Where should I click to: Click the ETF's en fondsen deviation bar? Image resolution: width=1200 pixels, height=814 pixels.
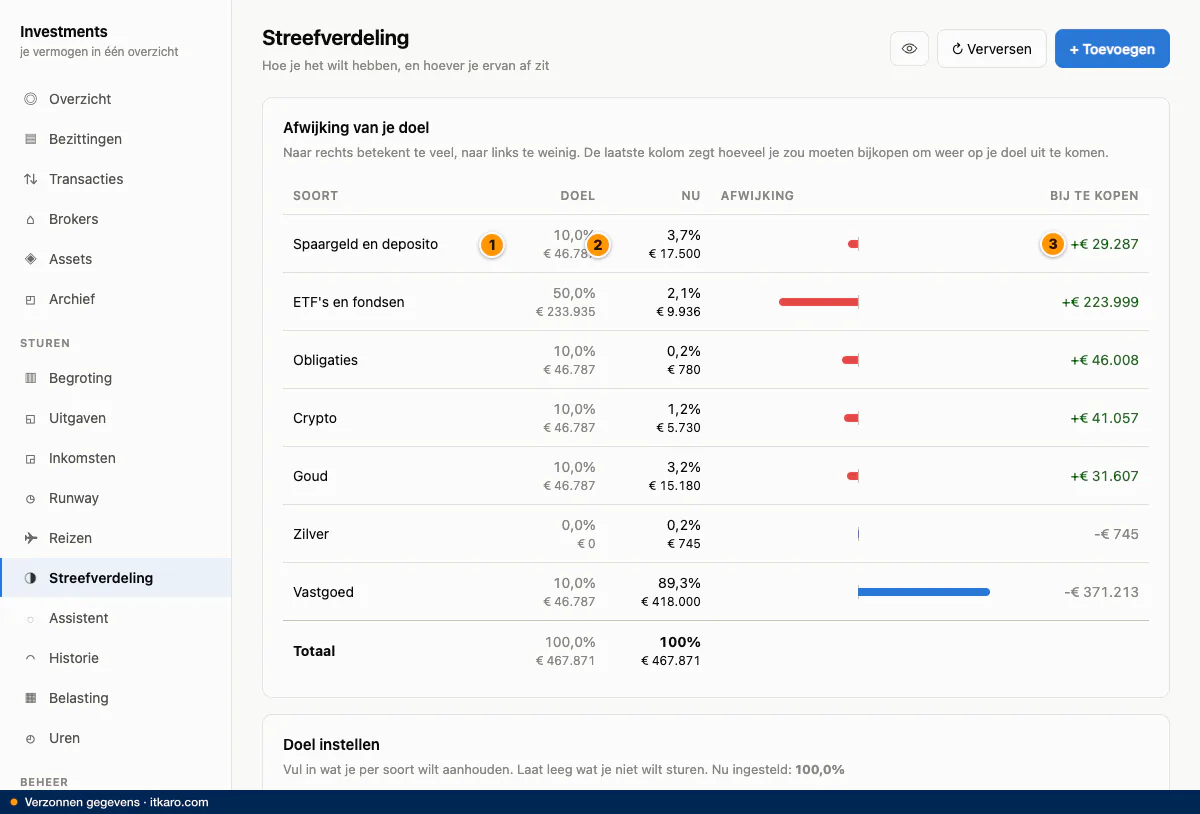(819, 302)
